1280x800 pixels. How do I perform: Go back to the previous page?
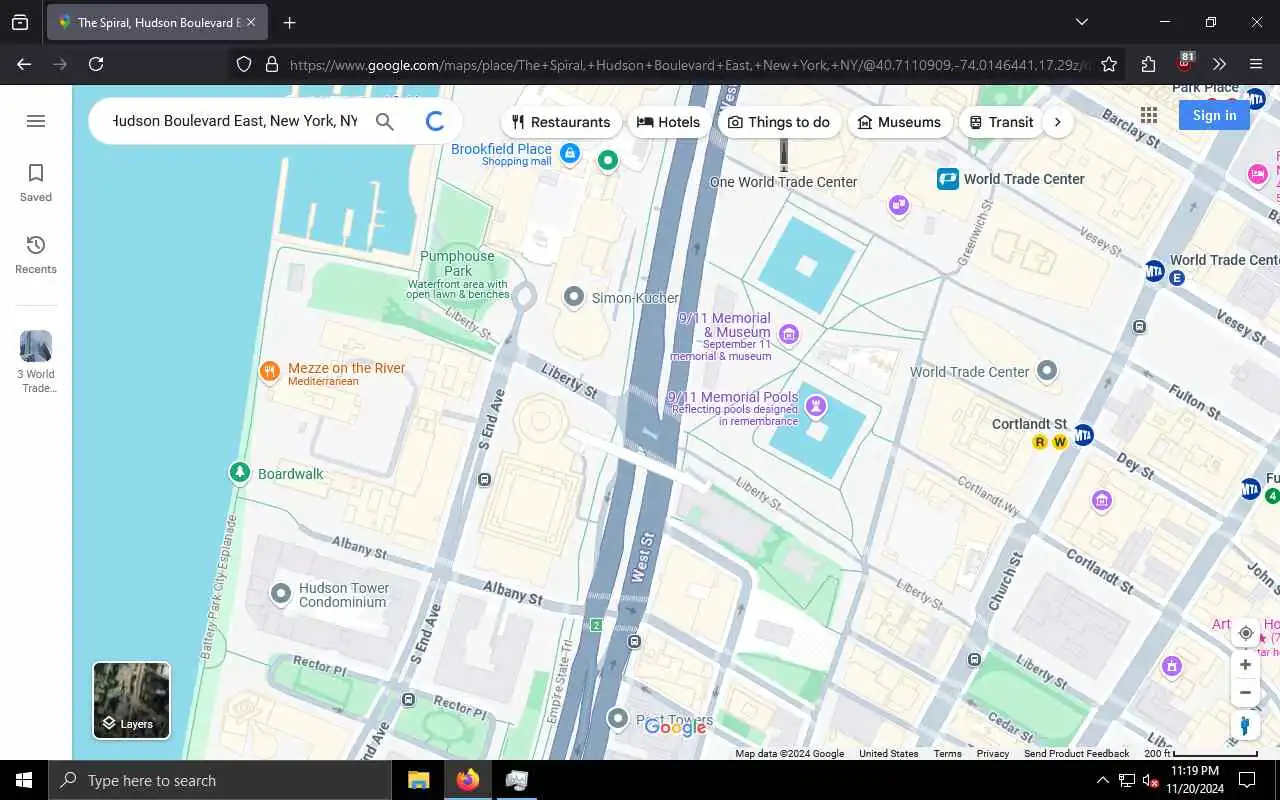24,64
